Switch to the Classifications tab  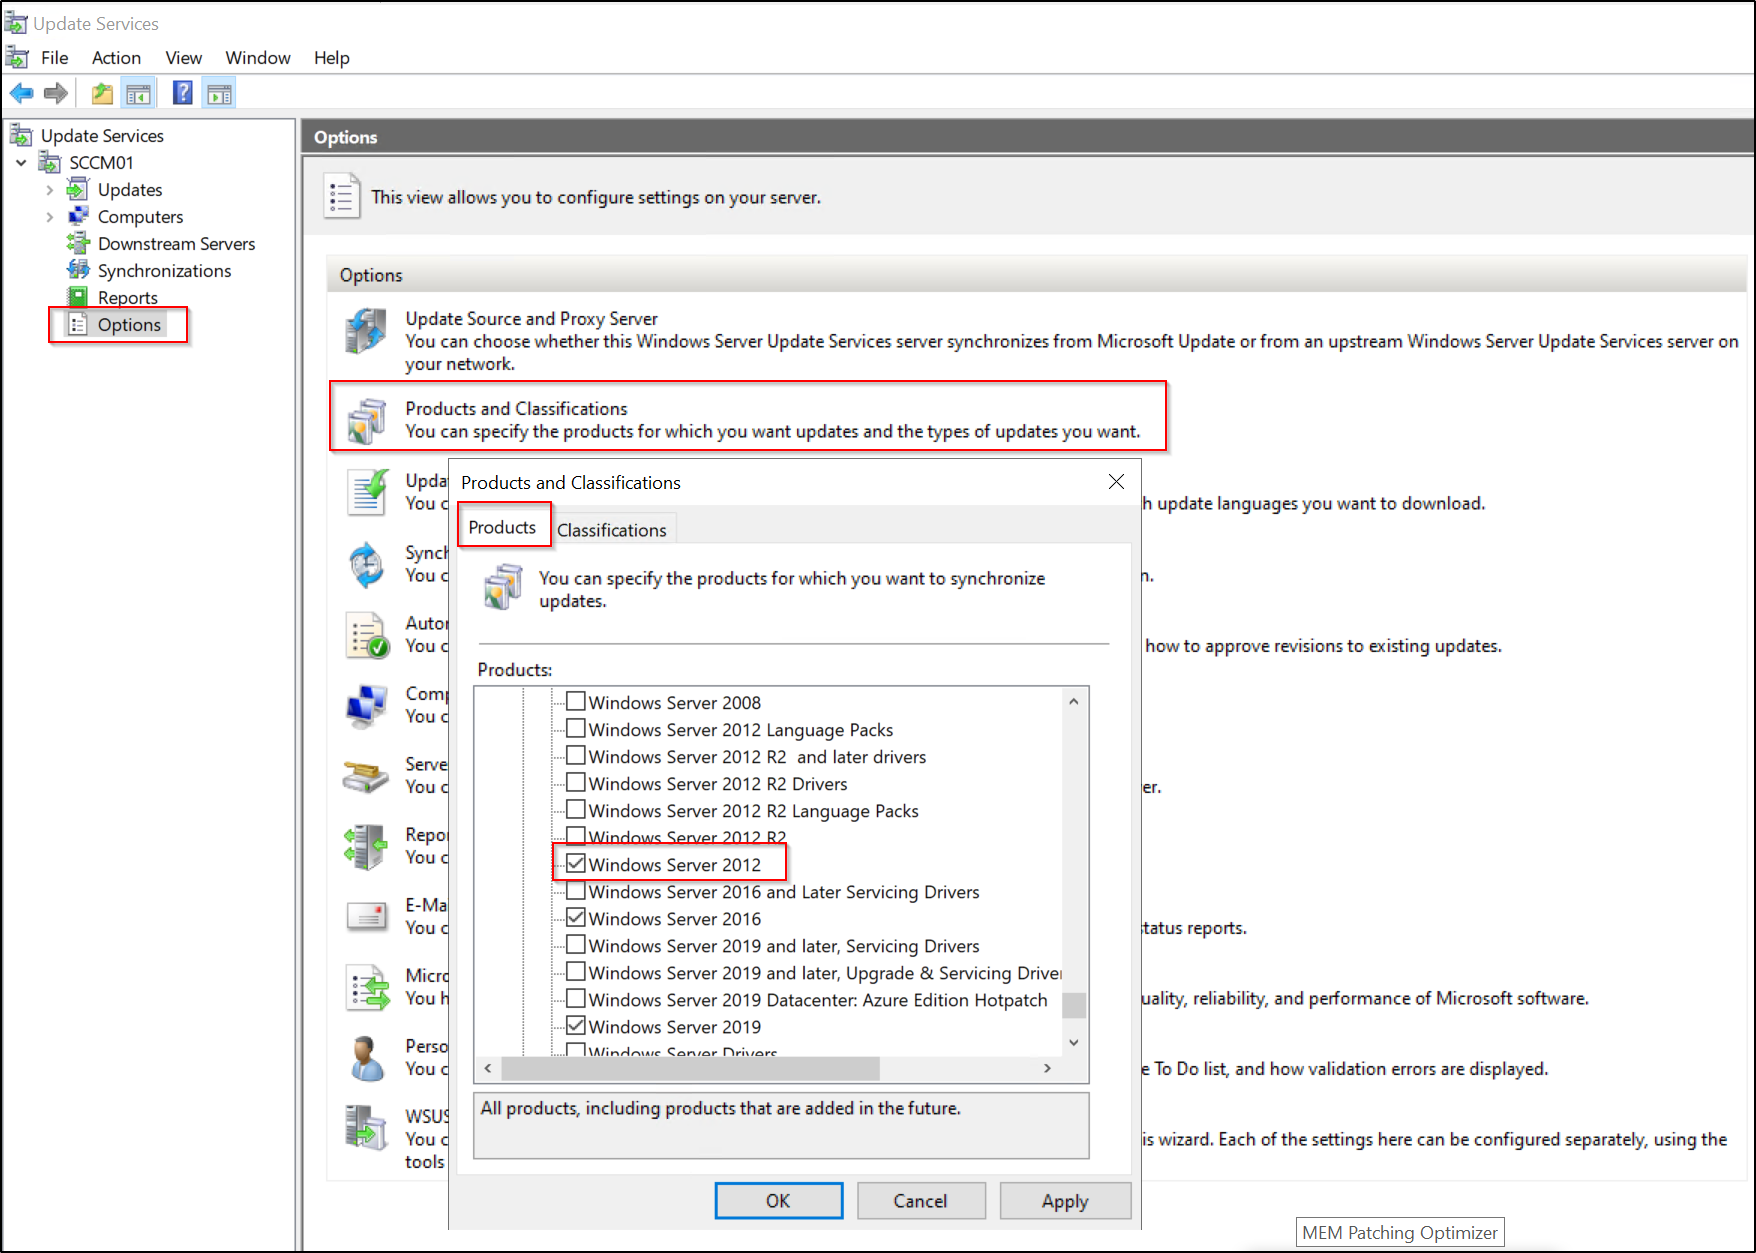click(x=612, y=530)
